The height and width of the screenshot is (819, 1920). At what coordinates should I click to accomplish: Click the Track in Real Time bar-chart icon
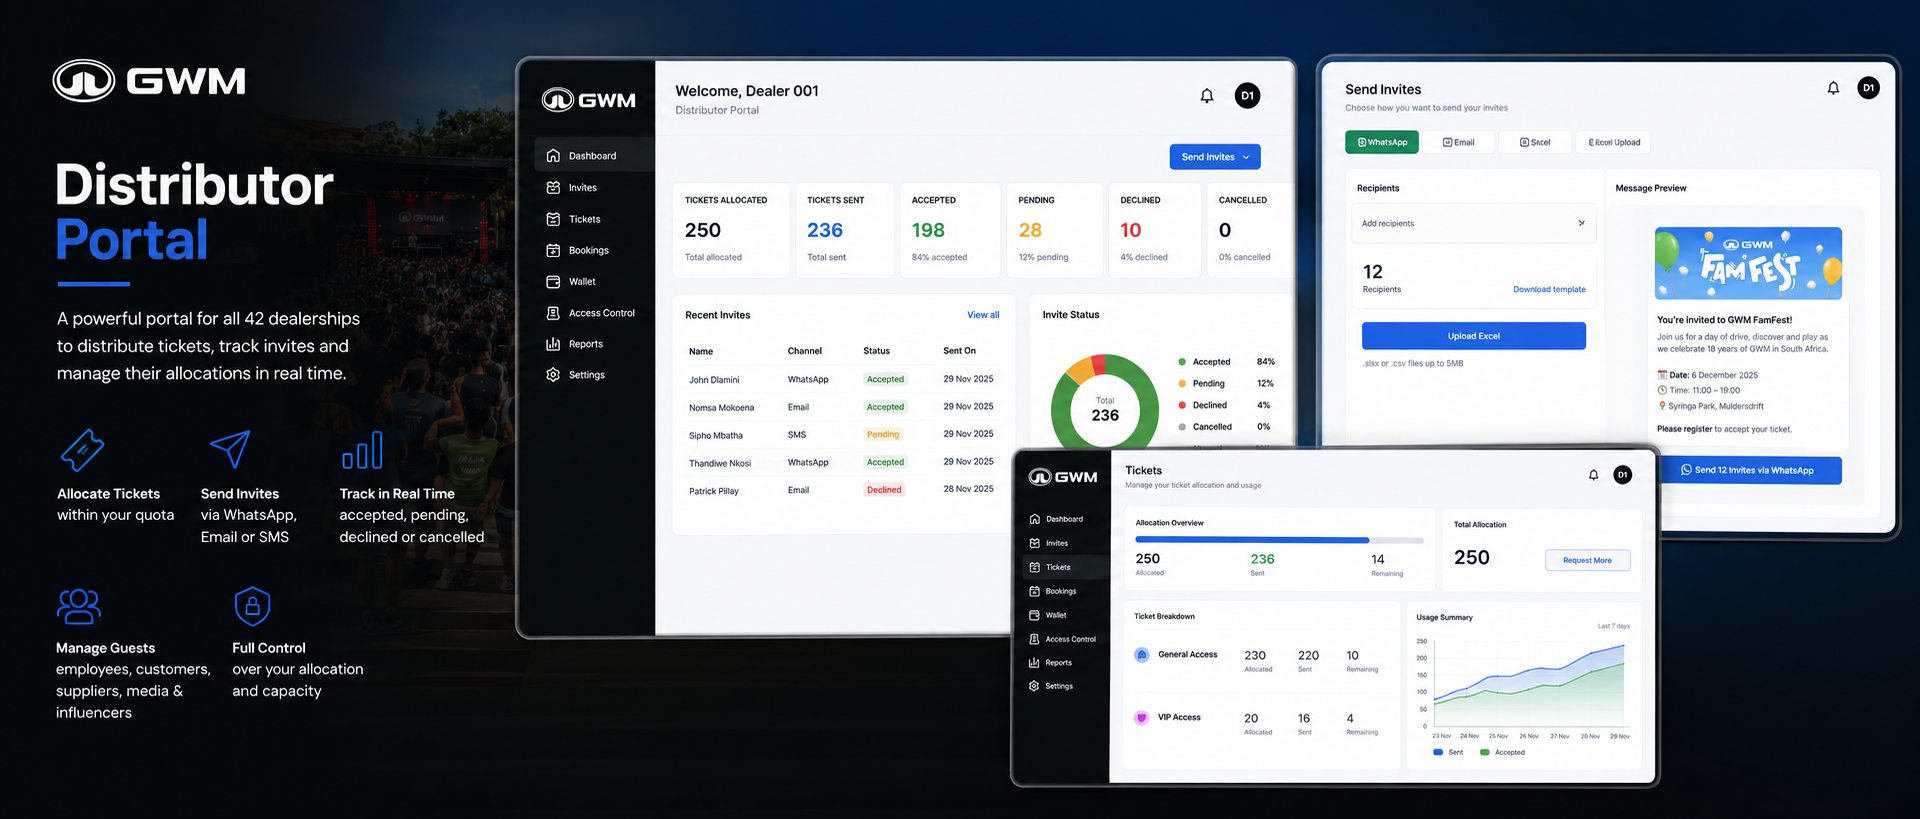[362, 450]
